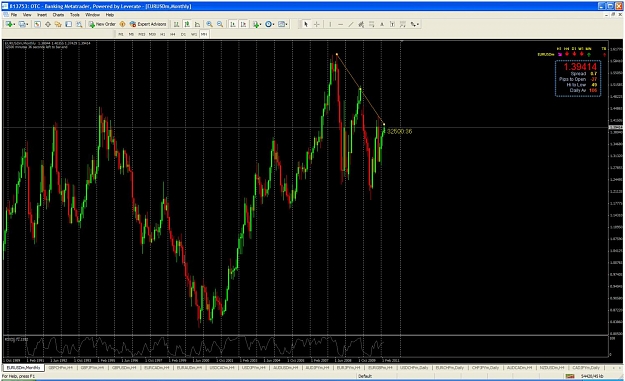The image size is (625, 381).
Task: Select the M1 timeframe button
Action: click(121, 34)
